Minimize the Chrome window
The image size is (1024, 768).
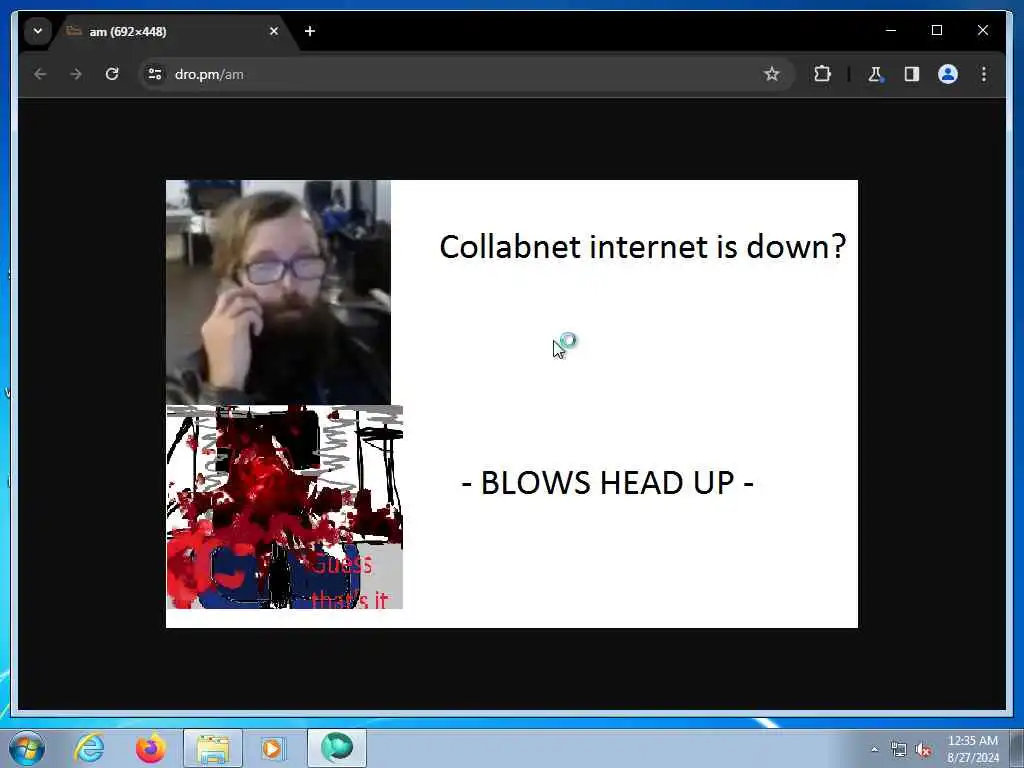pyautogui.click(x=891, y=30)
